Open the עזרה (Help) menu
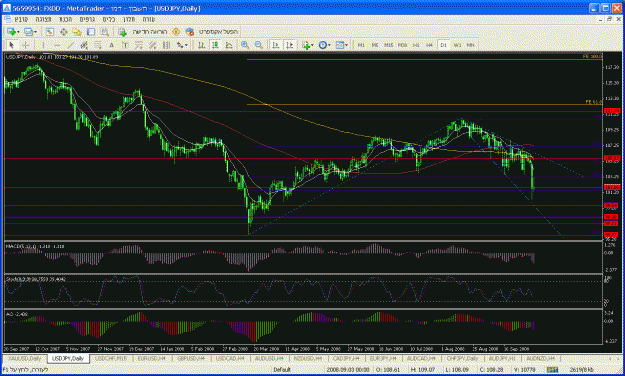The height and width of the screenshot is (376, 625). (x=149, y=20)
